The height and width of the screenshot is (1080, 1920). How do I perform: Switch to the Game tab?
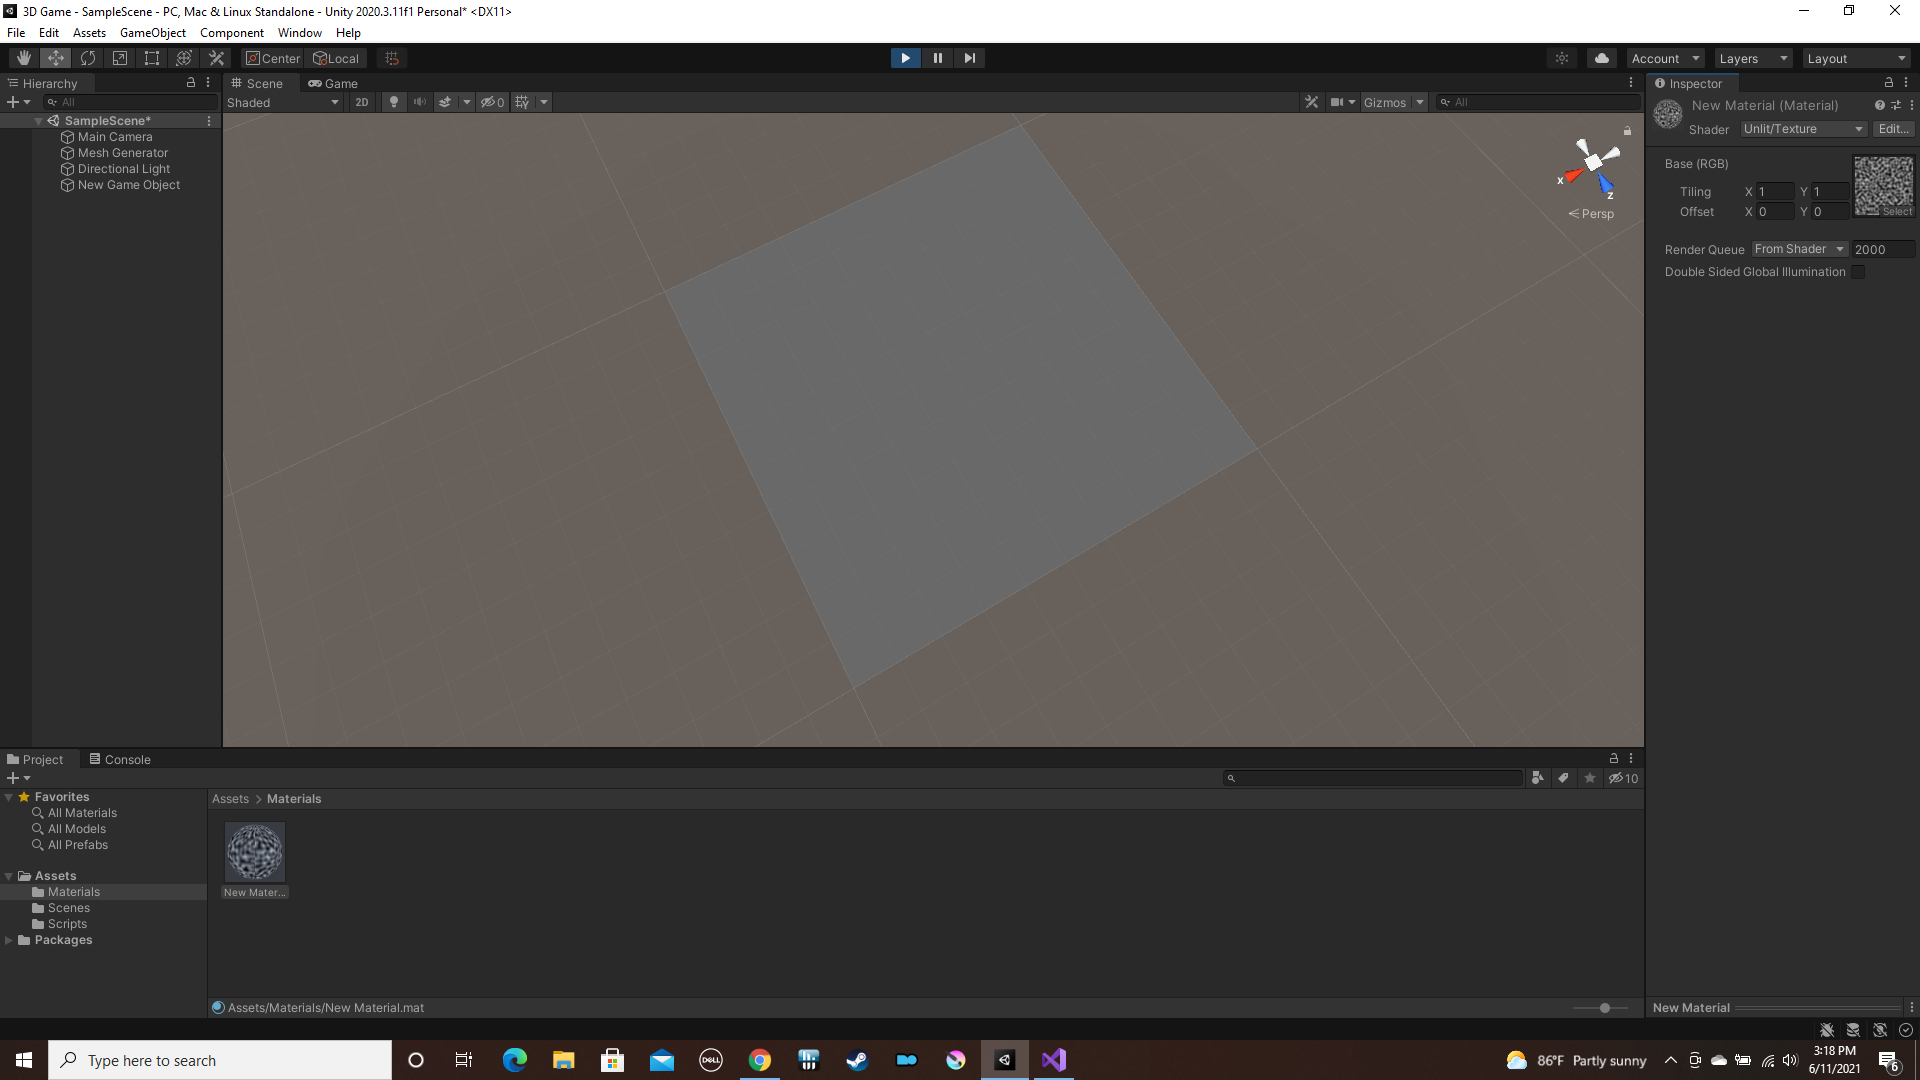coord(333,83)
